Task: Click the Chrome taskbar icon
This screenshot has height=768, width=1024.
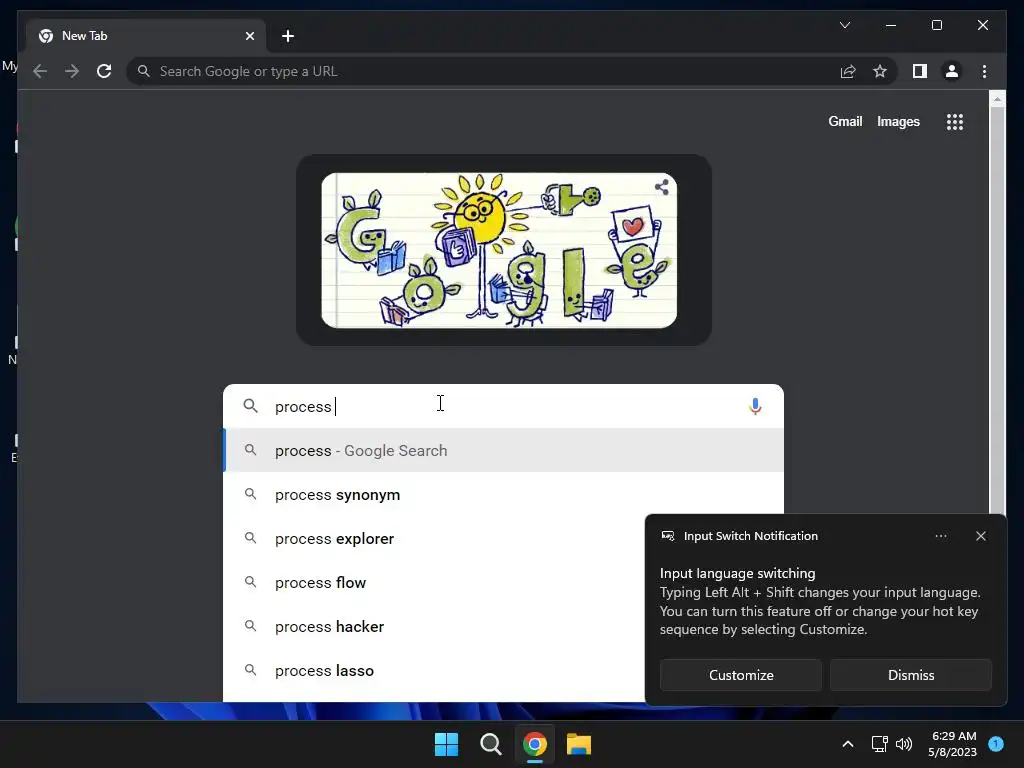Action: tap(534, 744)
